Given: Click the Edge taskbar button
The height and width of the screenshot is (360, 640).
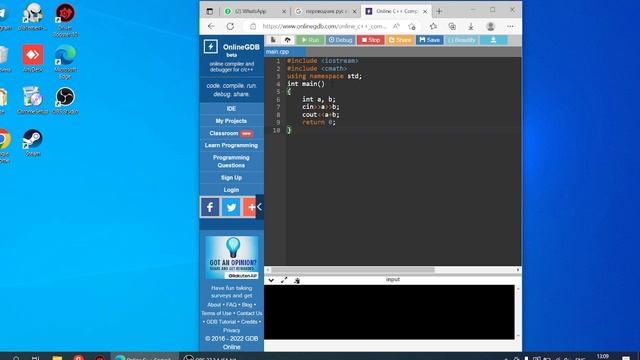Looking at the screenshot, I should tap(144, 357).
